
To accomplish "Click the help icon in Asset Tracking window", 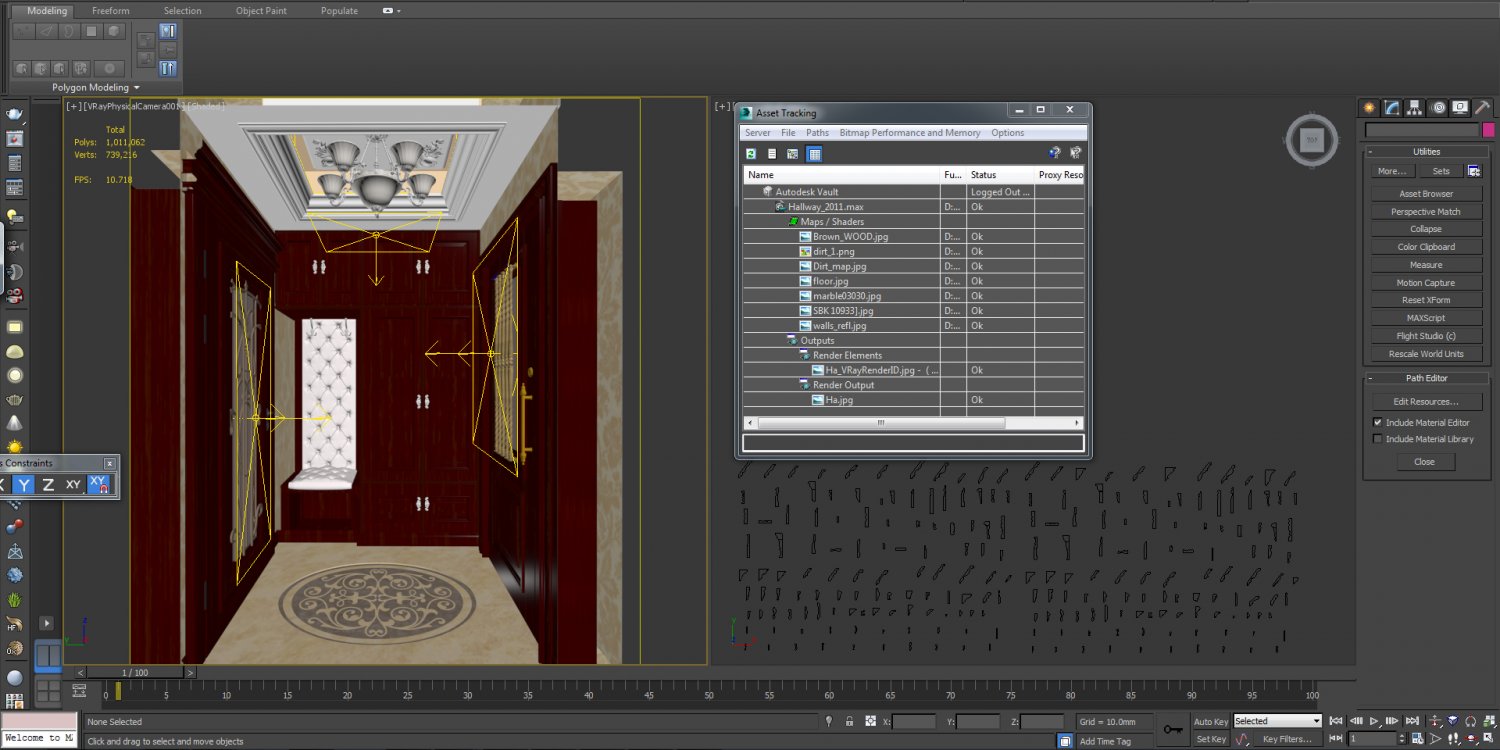I will click(x=1054, y=152).
